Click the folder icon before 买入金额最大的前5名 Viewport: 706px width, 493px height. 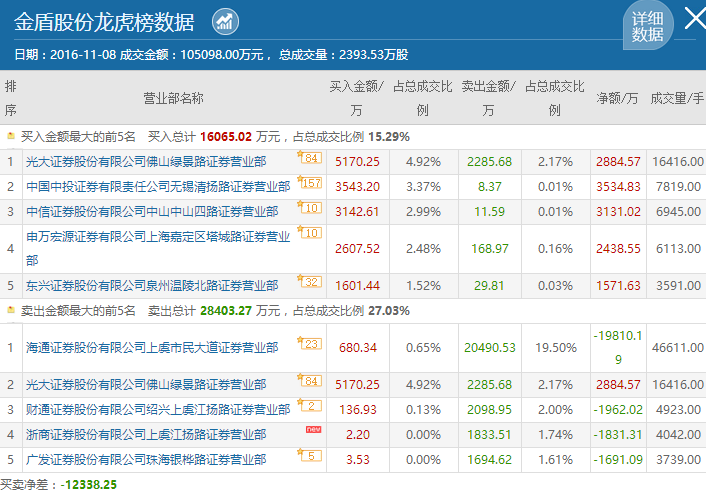pos(11,136)
